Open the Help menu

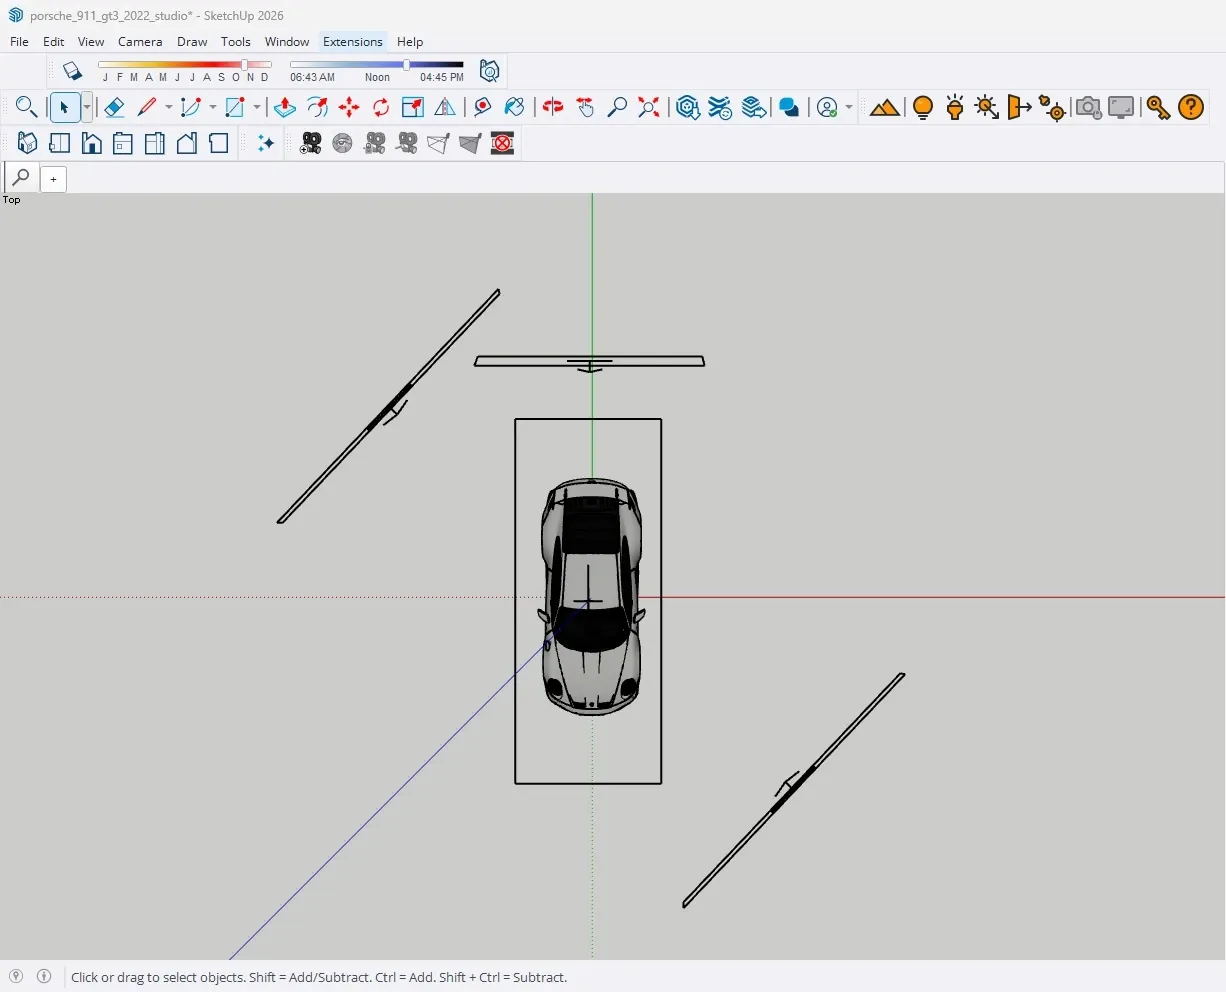click(410, 42)
